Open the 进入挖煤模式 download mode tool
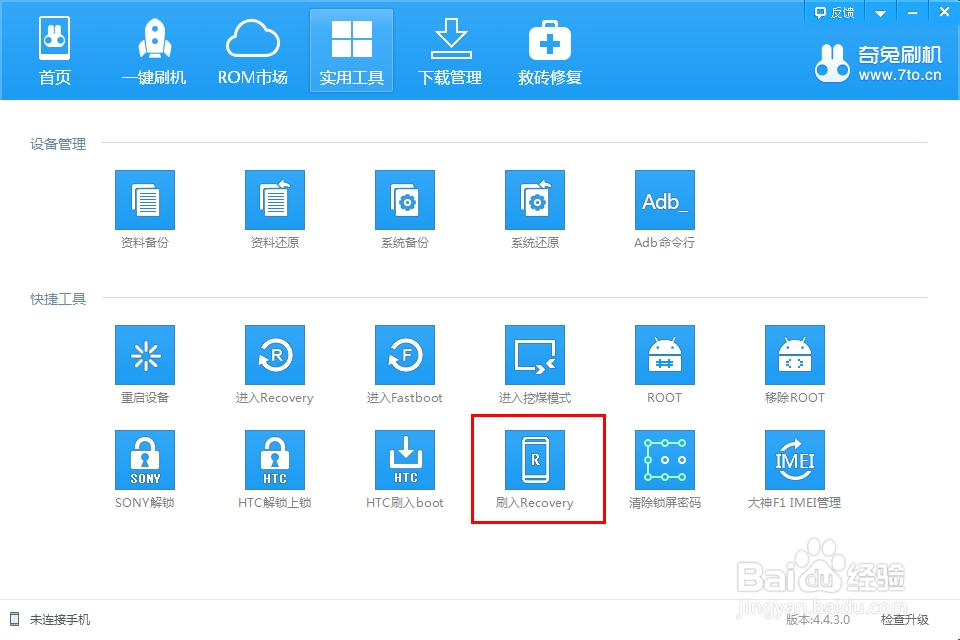The image size is (960, 640). tap(534, 355)
